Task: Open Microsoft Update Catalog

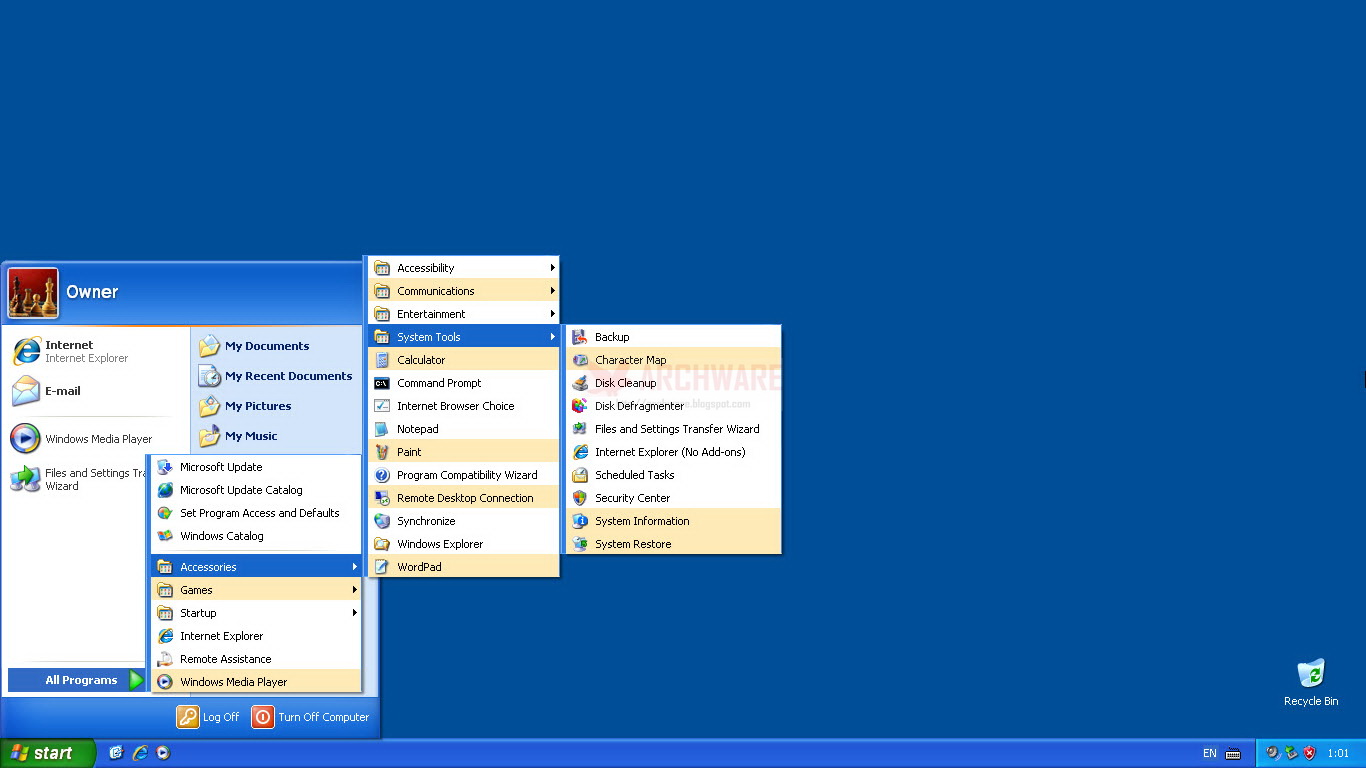Action: (x=256, y=490)
